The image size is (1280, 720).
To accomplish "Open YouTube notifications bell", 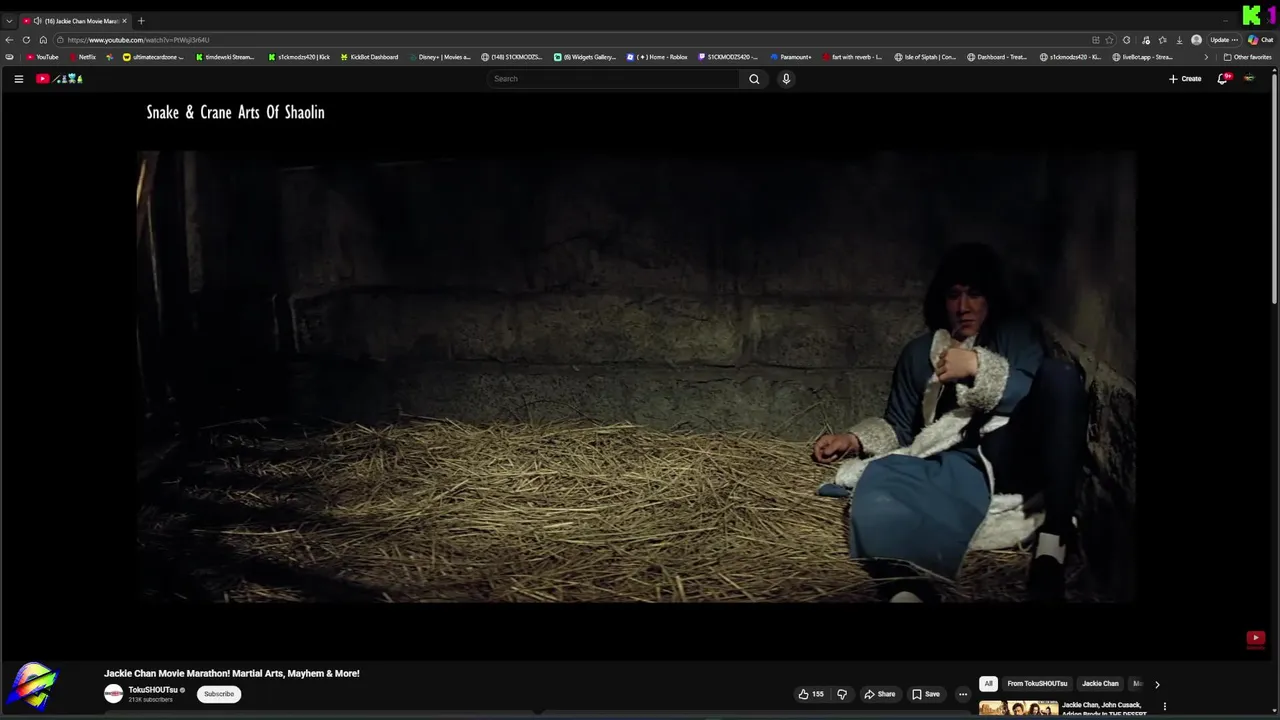I will (1222, 79).
